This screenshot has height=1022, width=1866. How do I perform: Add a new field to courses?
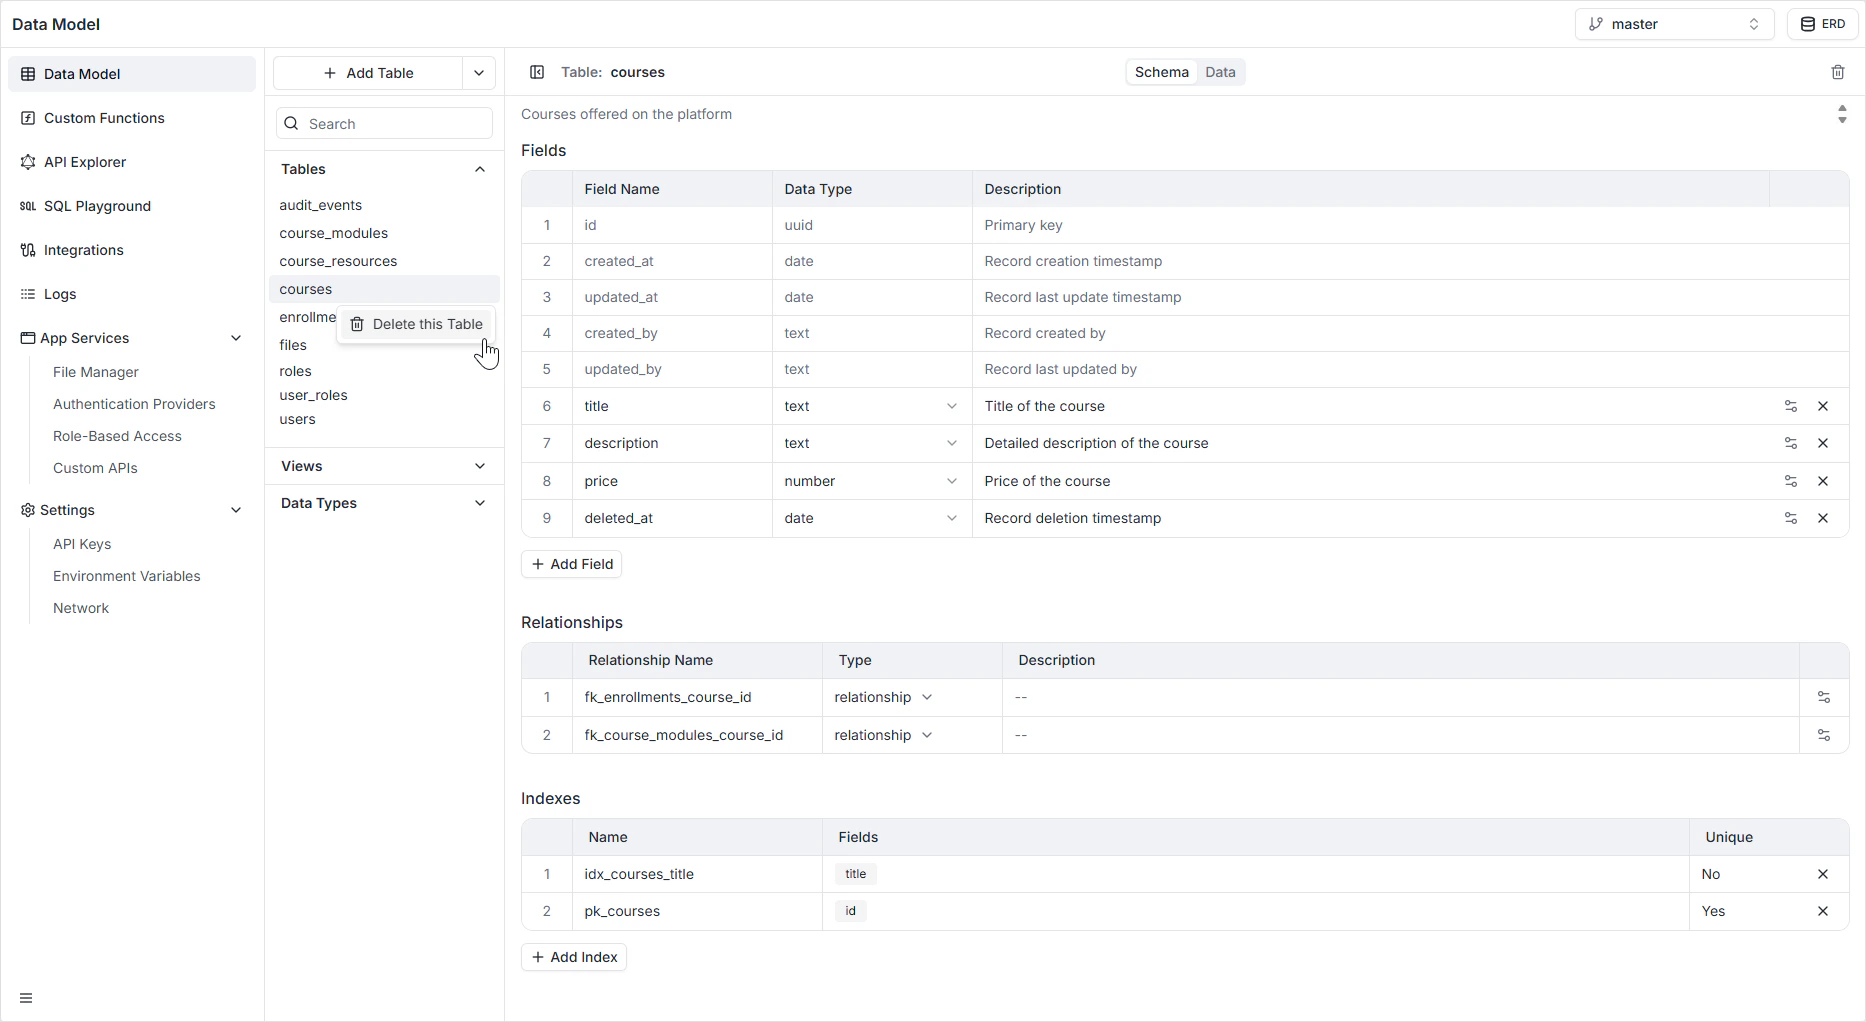pyautogui.click(x=572, y=564)
